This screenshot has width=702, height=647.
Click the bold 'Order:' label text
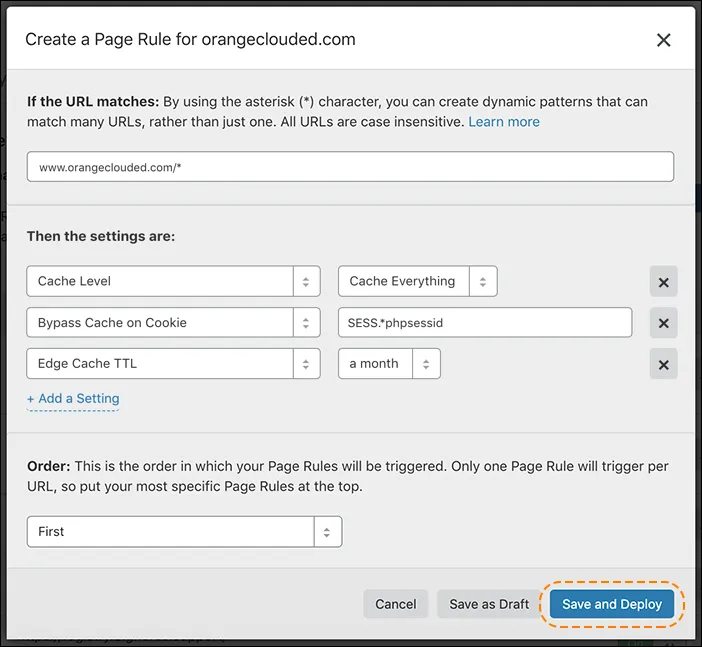(48, 467)
